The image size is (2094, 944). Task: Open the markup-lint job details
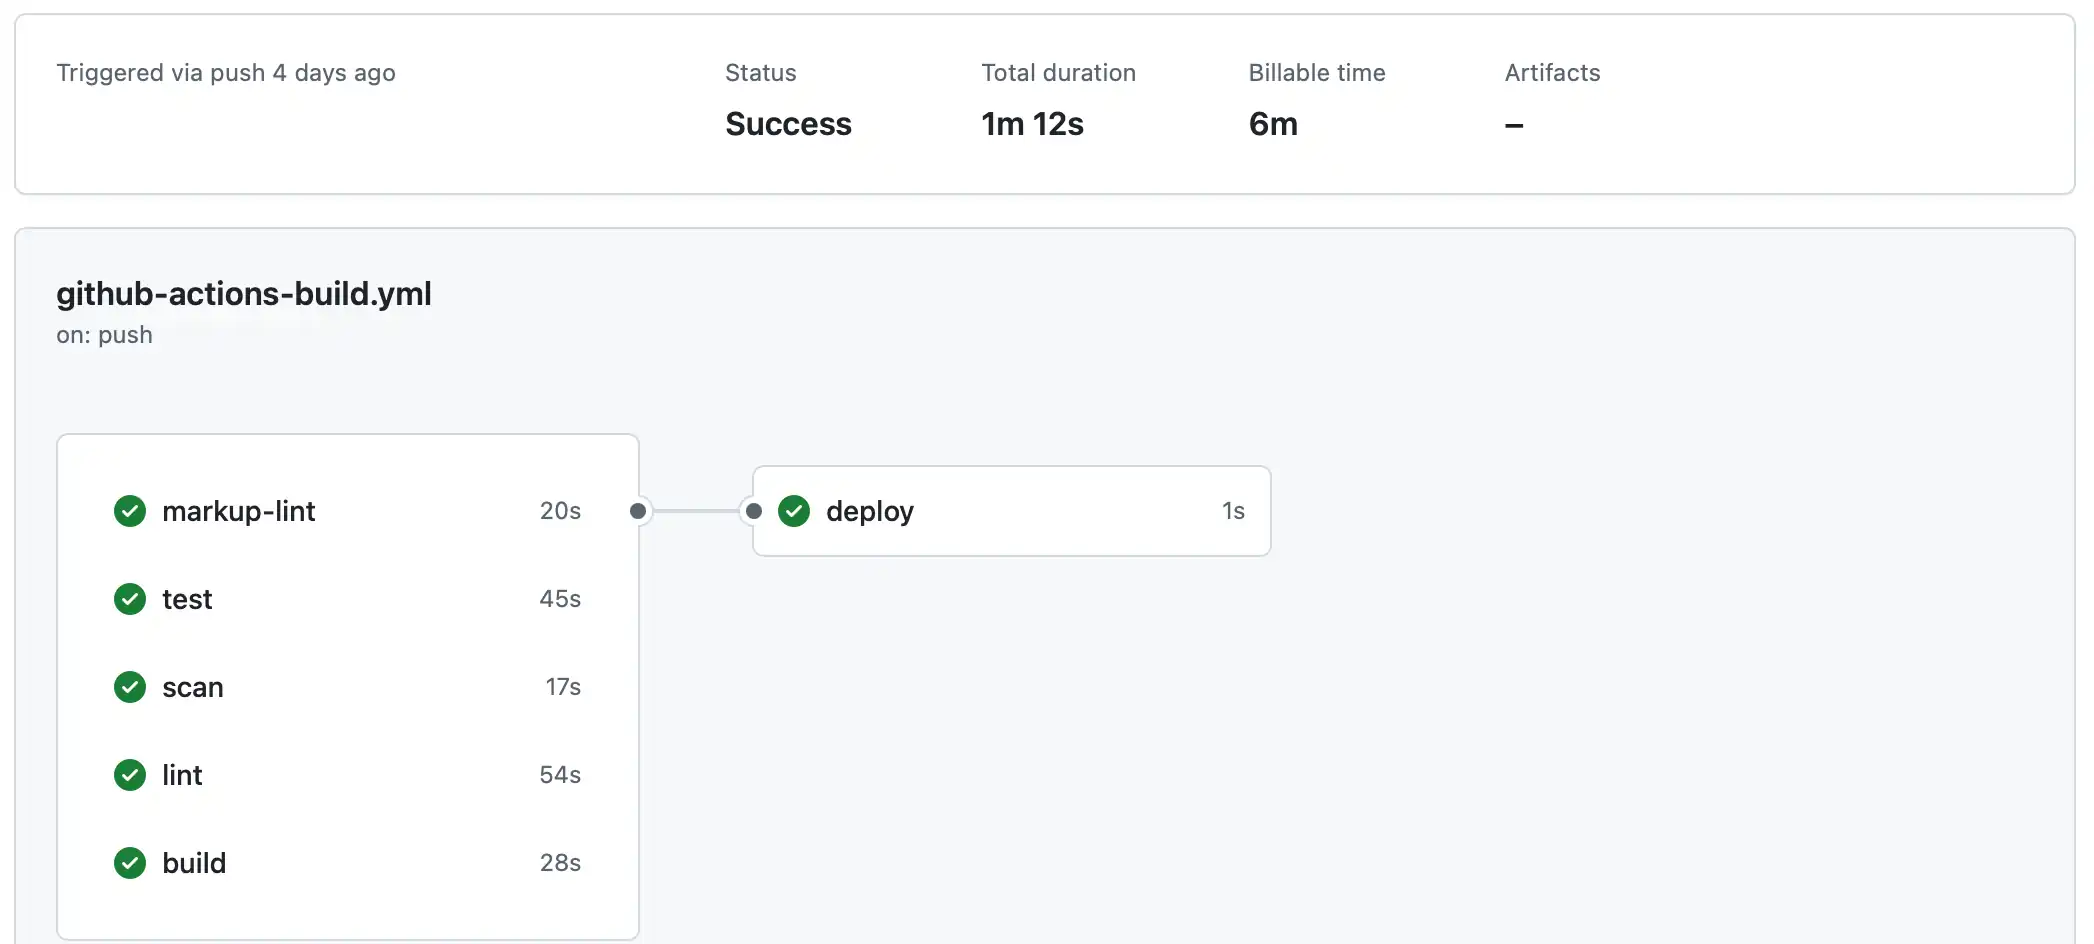click(240, 511)
